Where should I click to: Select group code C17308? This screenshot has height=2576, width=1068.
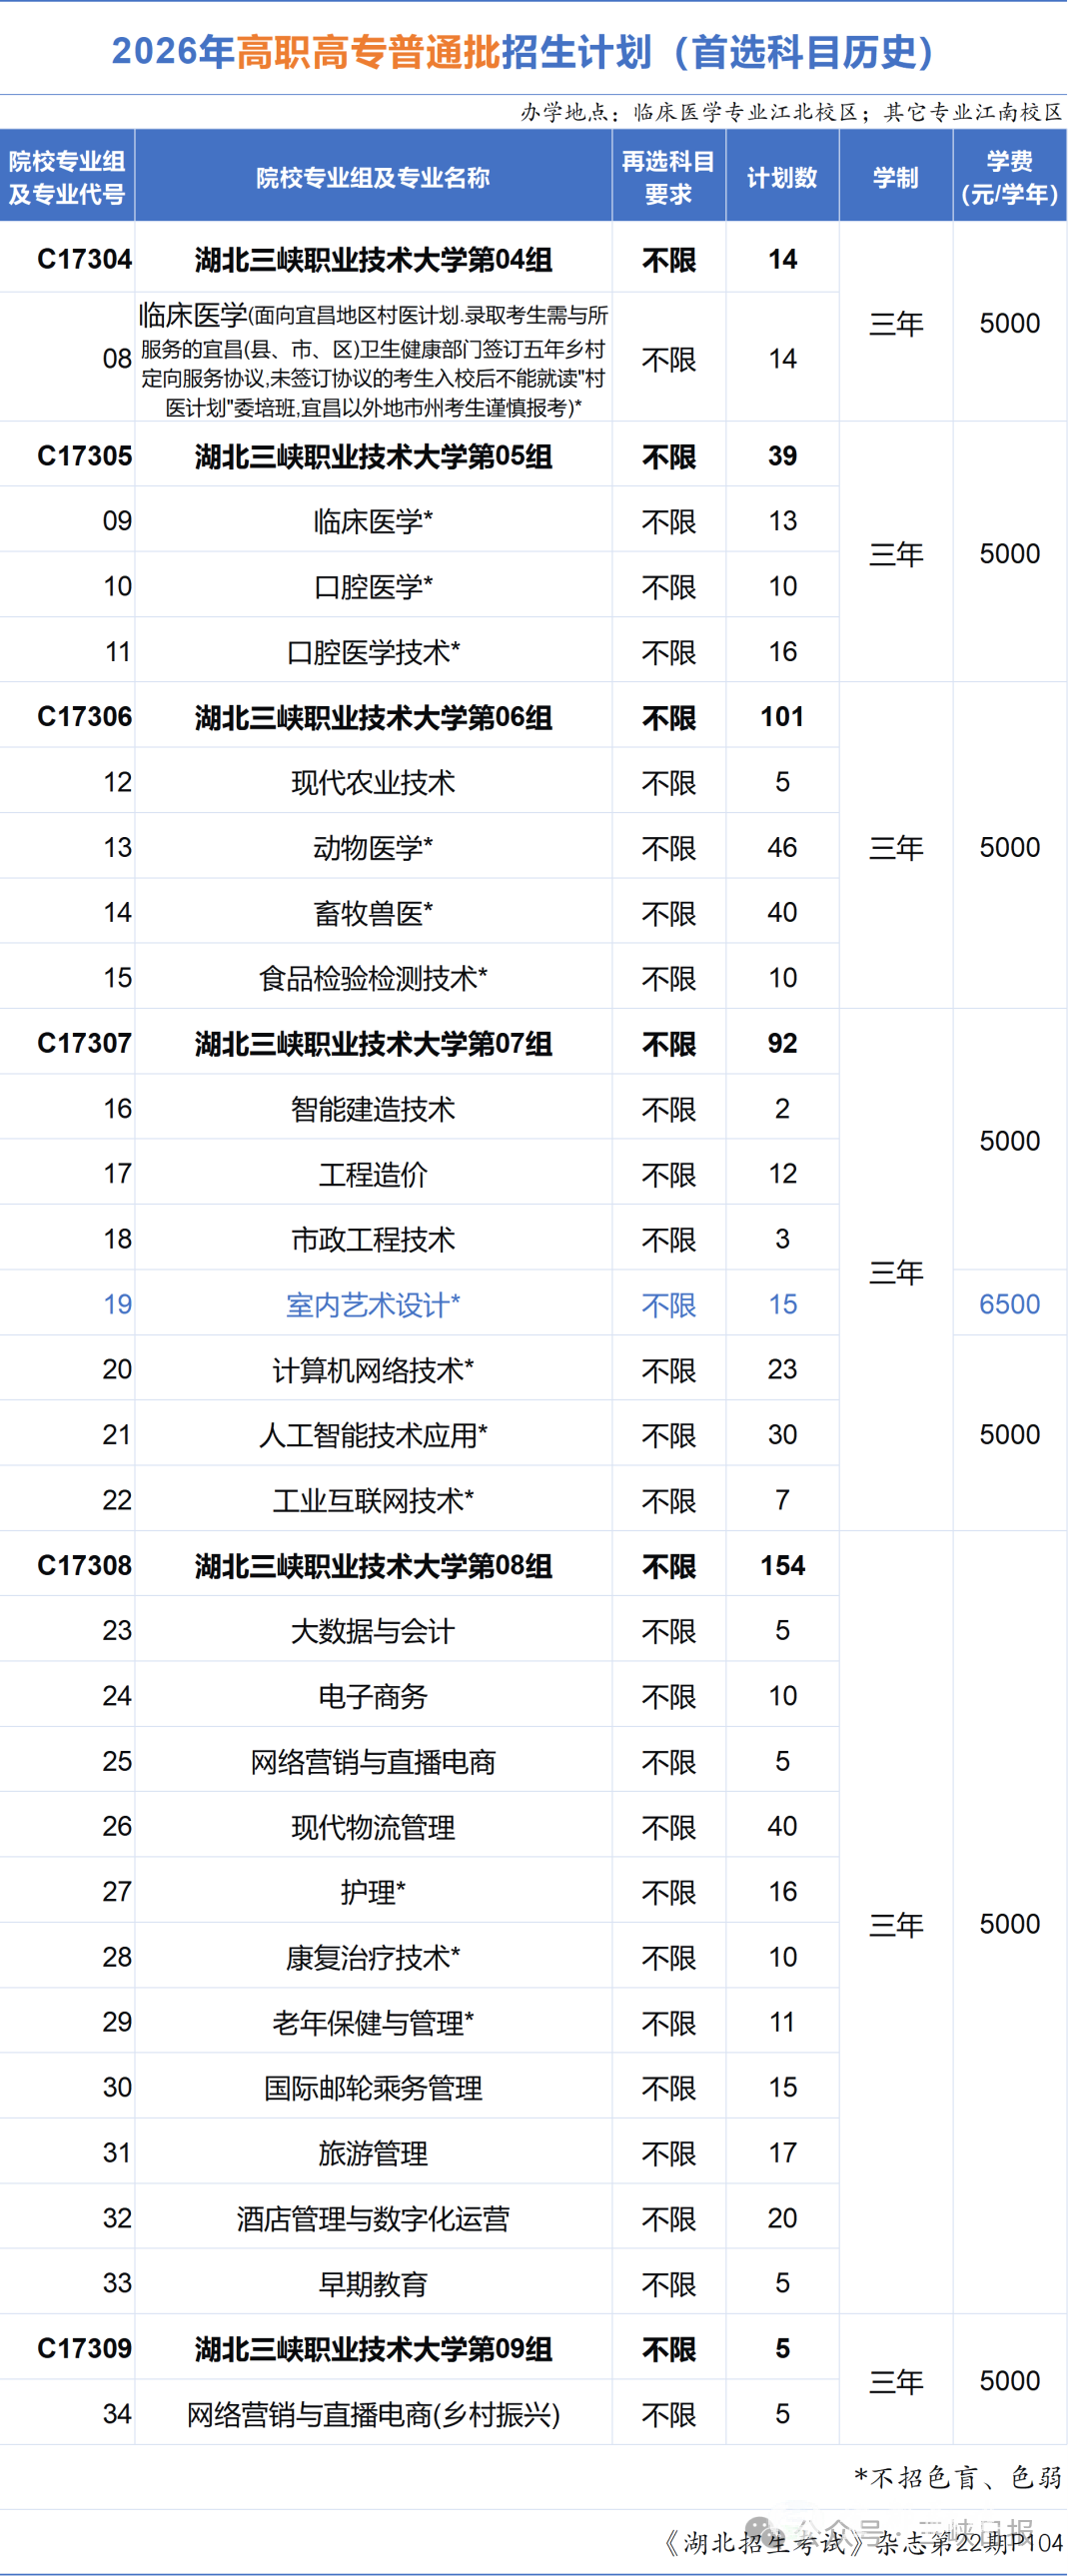point(85,1565)
